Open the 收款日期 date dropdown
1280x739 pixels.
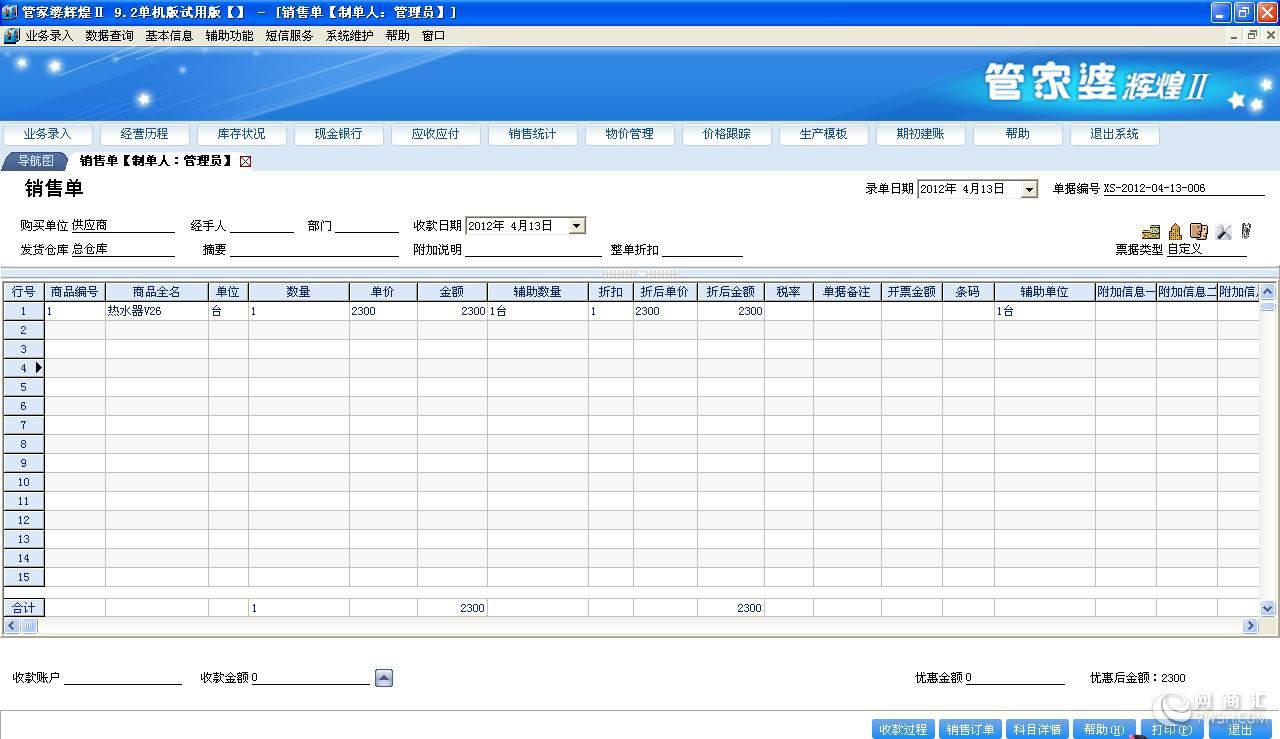pyautogui.click(x=576, y=226)
